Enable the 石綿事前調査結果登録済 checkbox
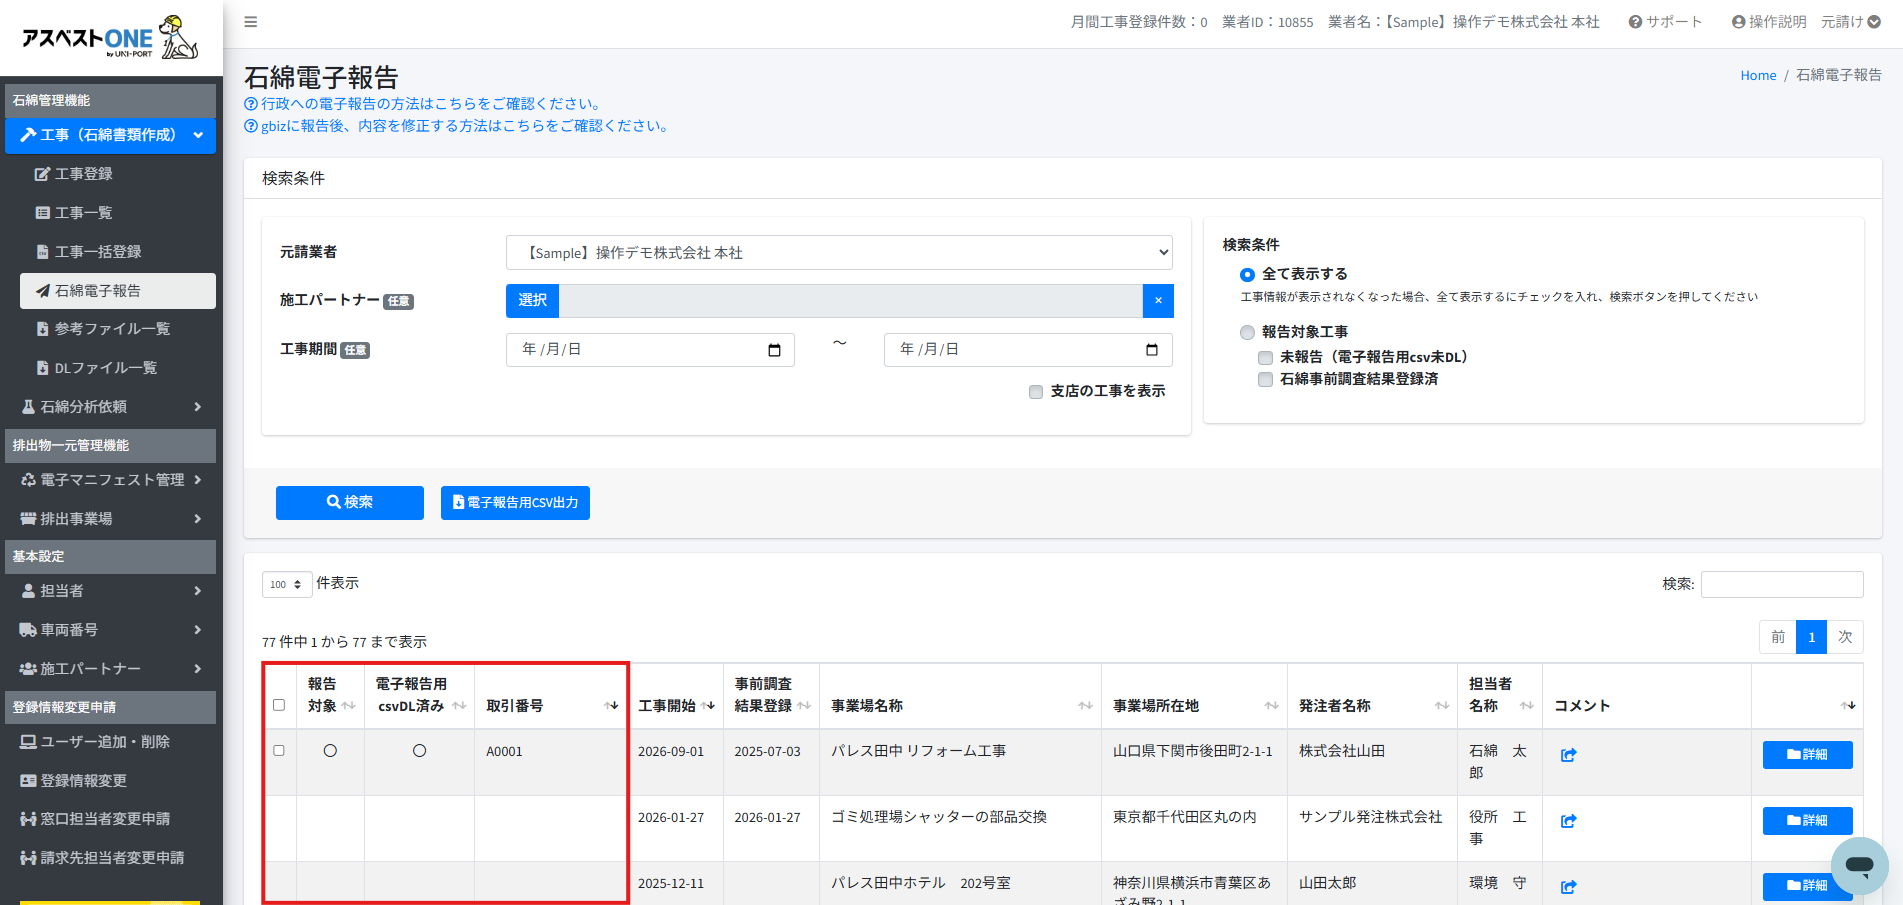The image size is (1903, 905). point(1266,380)
